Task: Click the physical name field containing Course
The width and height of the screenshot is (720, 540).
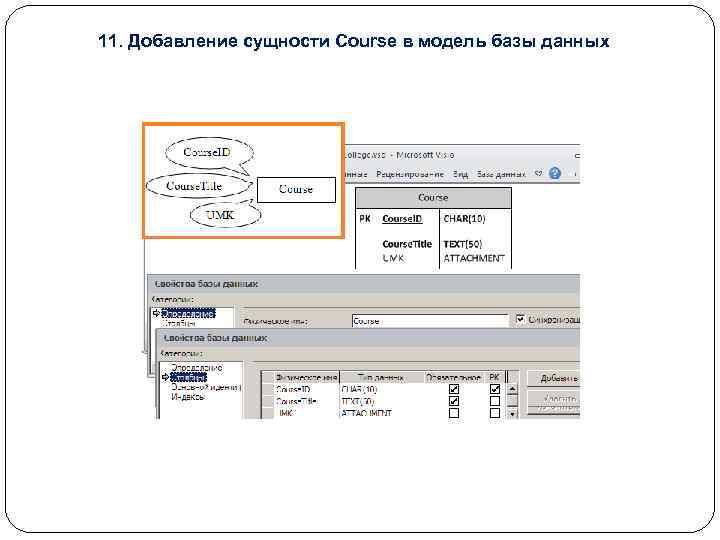Action: [430, 321]
